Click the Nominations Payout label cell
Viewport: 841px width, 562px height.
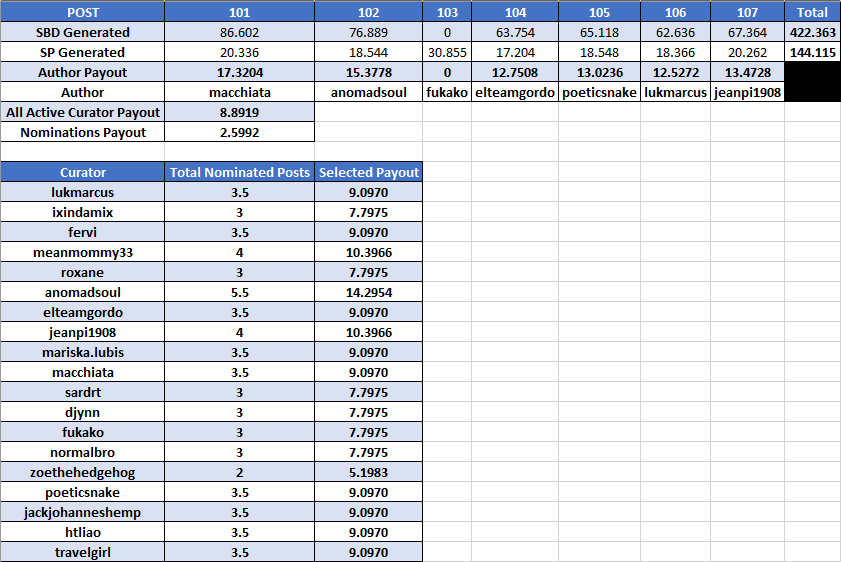tap(83, 132)
